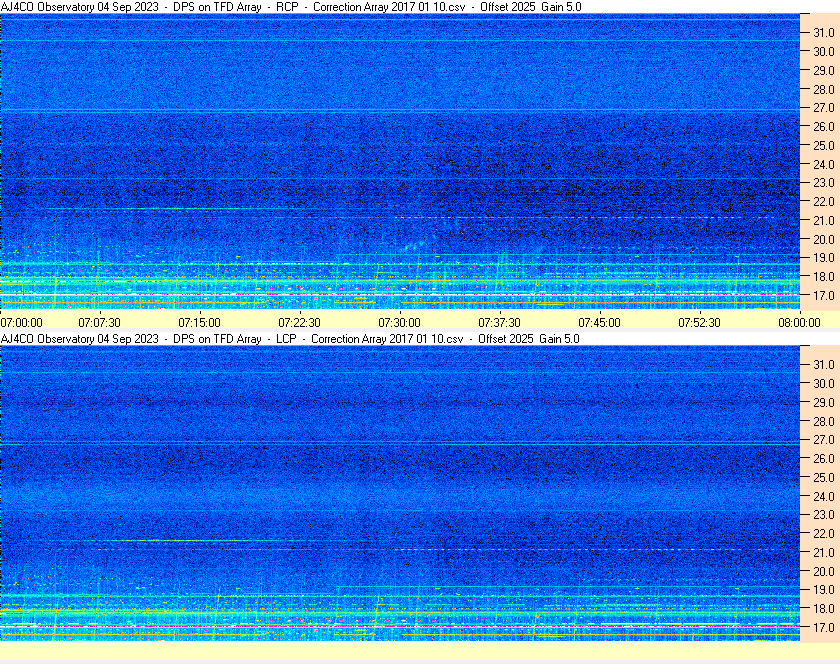Click the RCP spectrogram title text

point(291,7)
